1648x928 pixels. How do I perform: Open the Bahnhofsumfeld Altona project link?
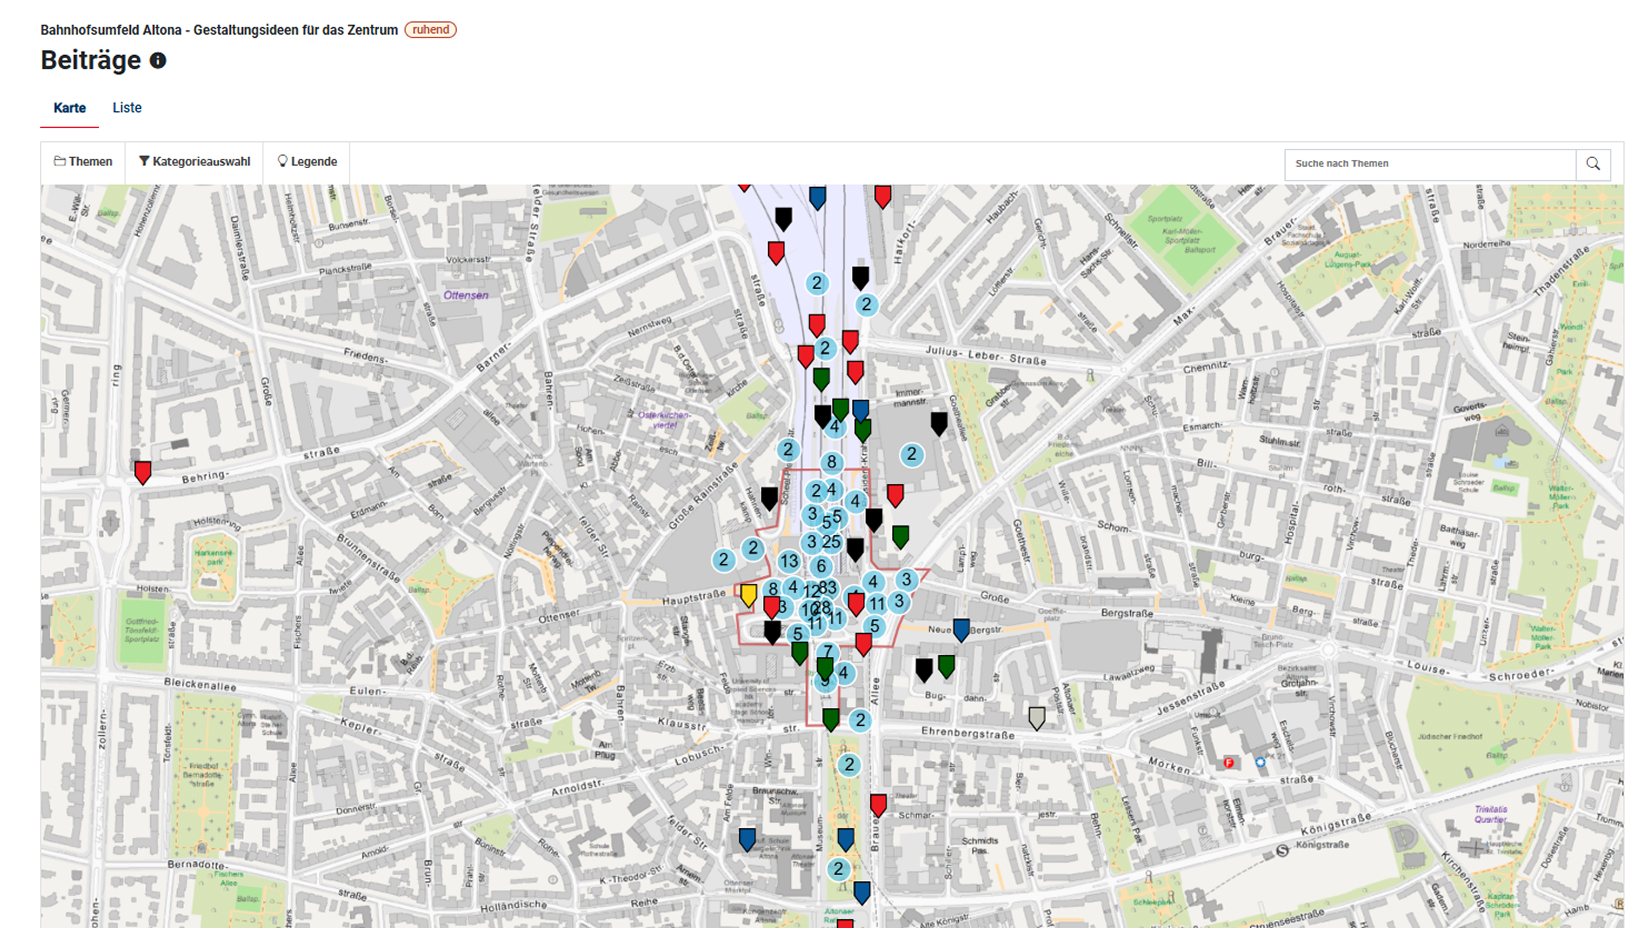tap(216, 29)
